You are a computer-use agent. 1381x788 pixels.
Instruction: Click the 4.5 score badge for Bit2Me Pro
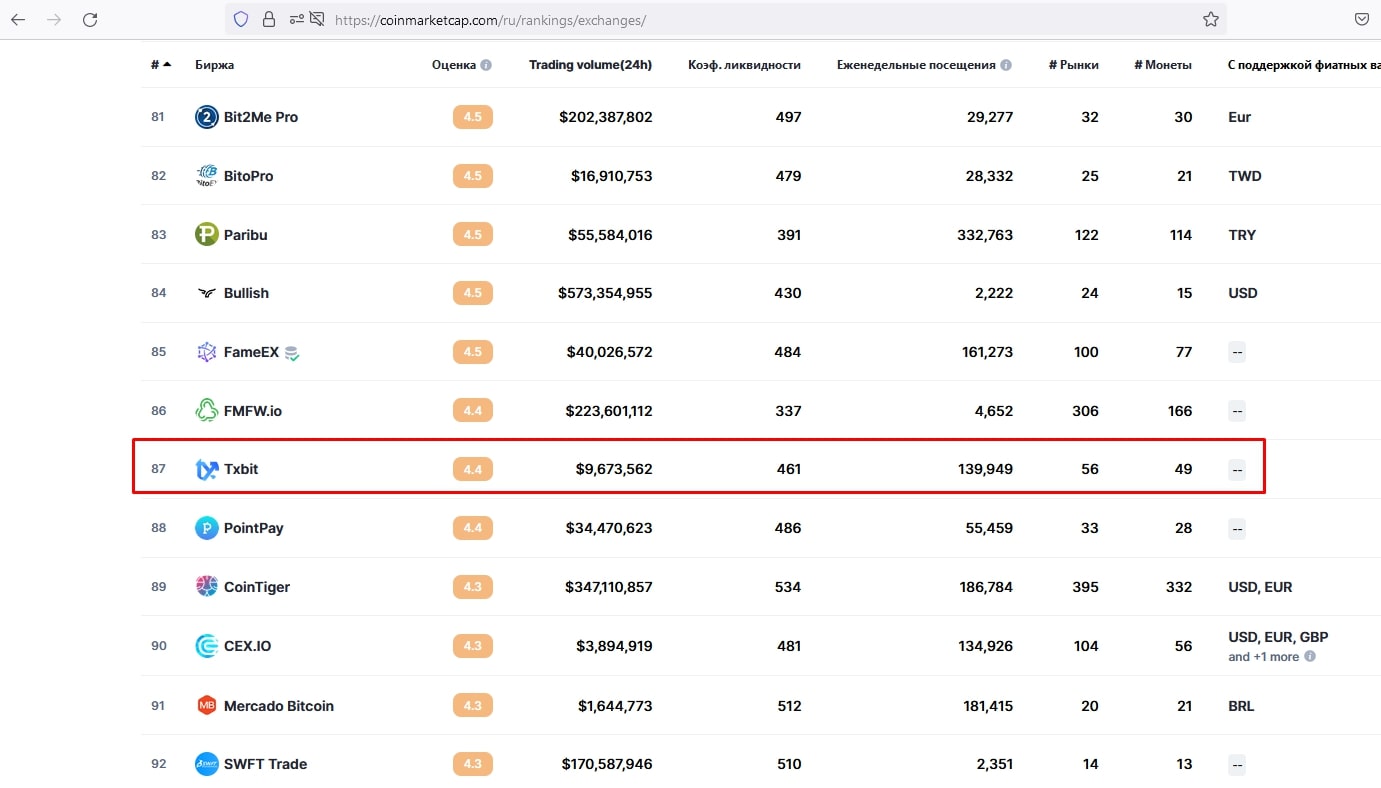click(x=473, y=117)
